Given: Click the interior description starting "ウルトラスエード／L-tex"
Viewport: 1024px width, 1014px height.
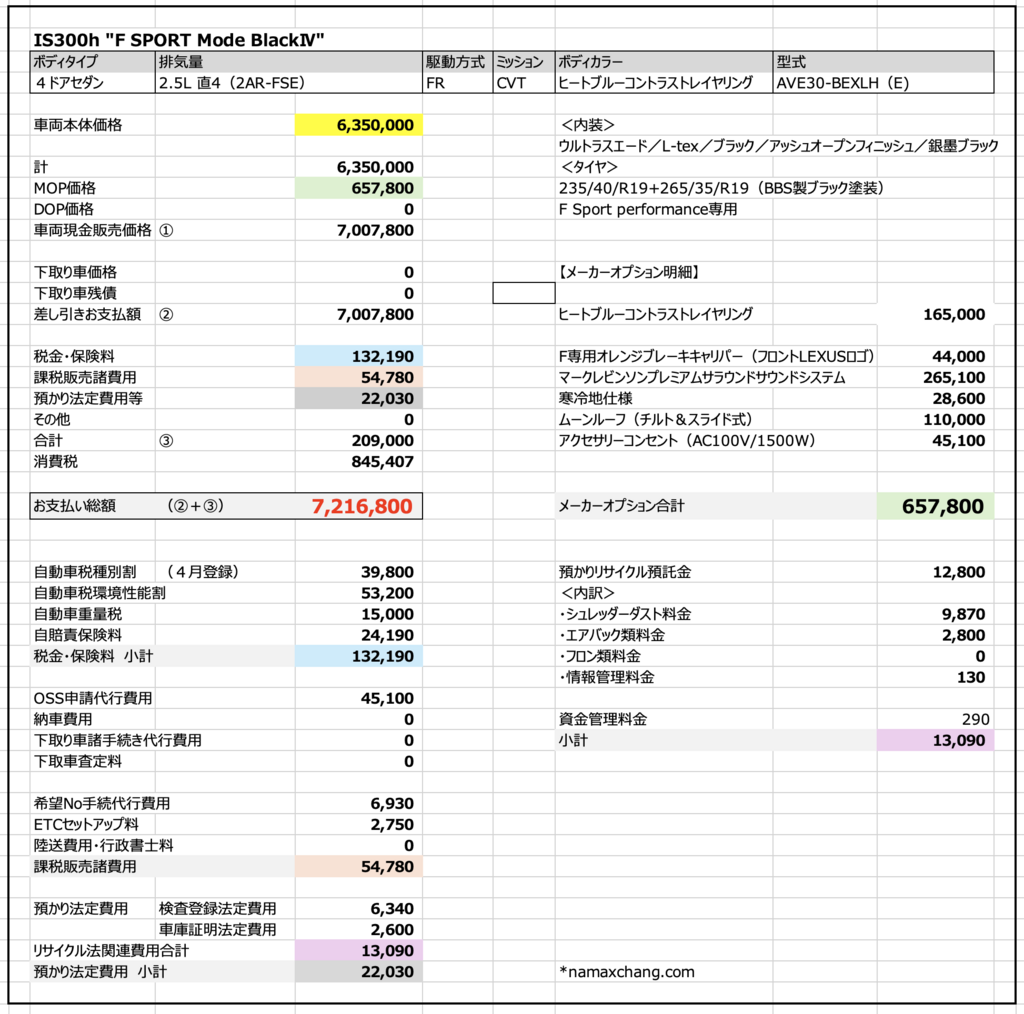Looking at the screenshot, I should (778, 146).
